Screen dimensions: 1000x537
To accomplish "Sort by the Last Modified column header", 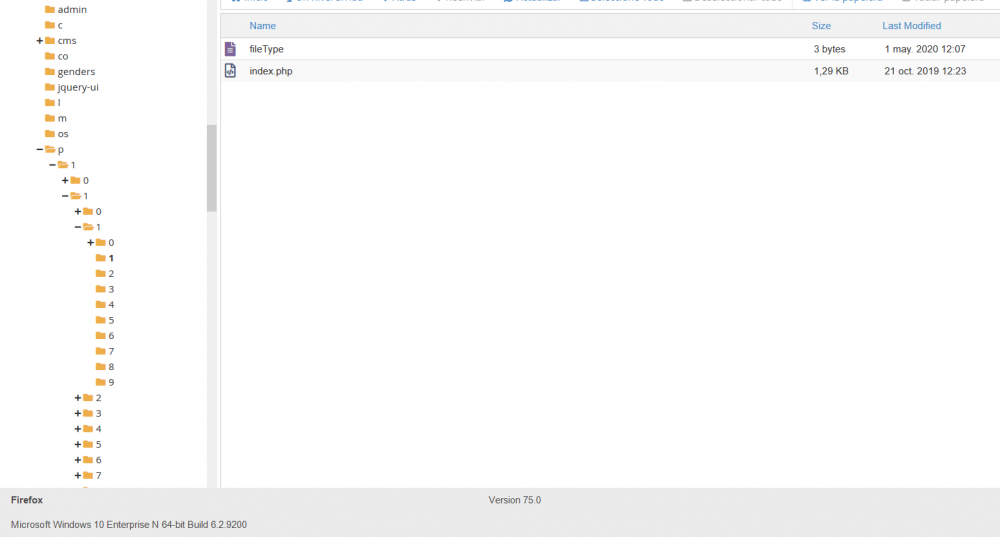I will point(911,26).
